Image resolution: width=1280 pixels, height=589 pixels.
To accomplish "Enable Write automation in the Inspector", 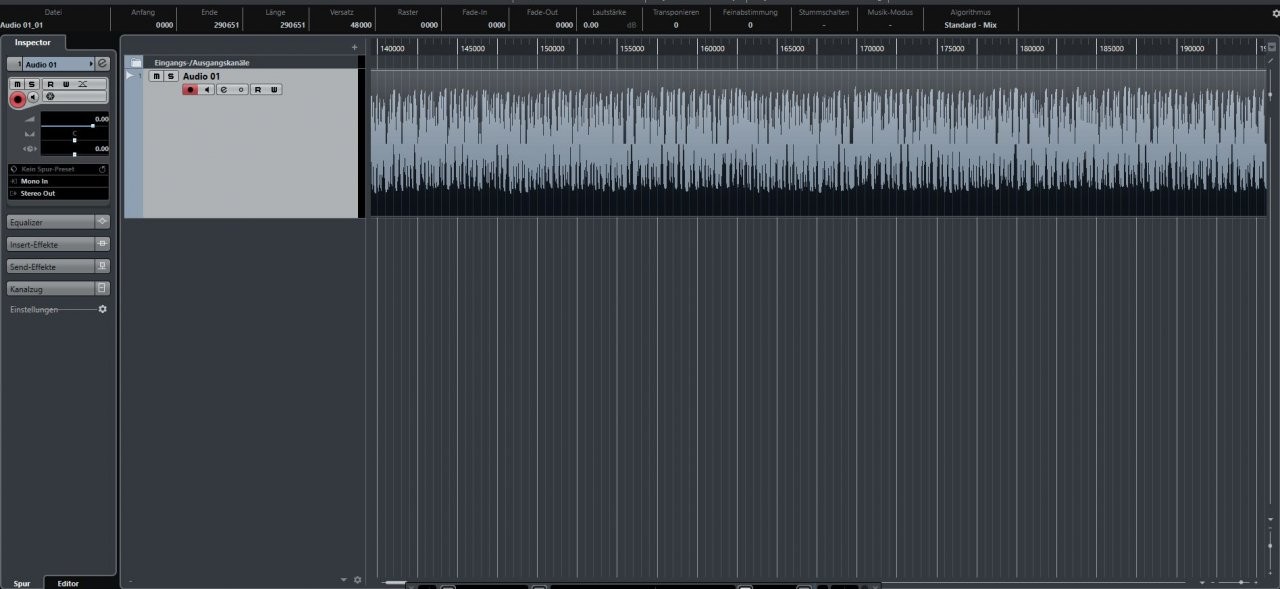I will coord(66,84).
